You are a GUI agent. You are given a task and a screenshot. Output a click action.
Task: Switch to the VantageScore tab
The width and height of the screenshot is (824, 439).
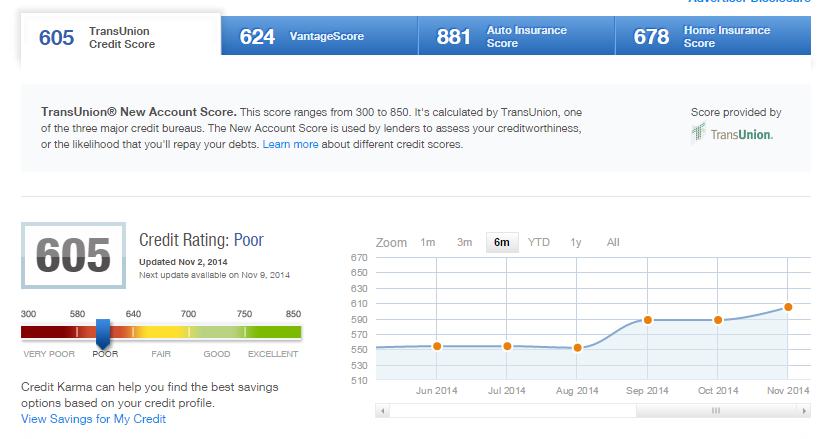coord(320,36)
